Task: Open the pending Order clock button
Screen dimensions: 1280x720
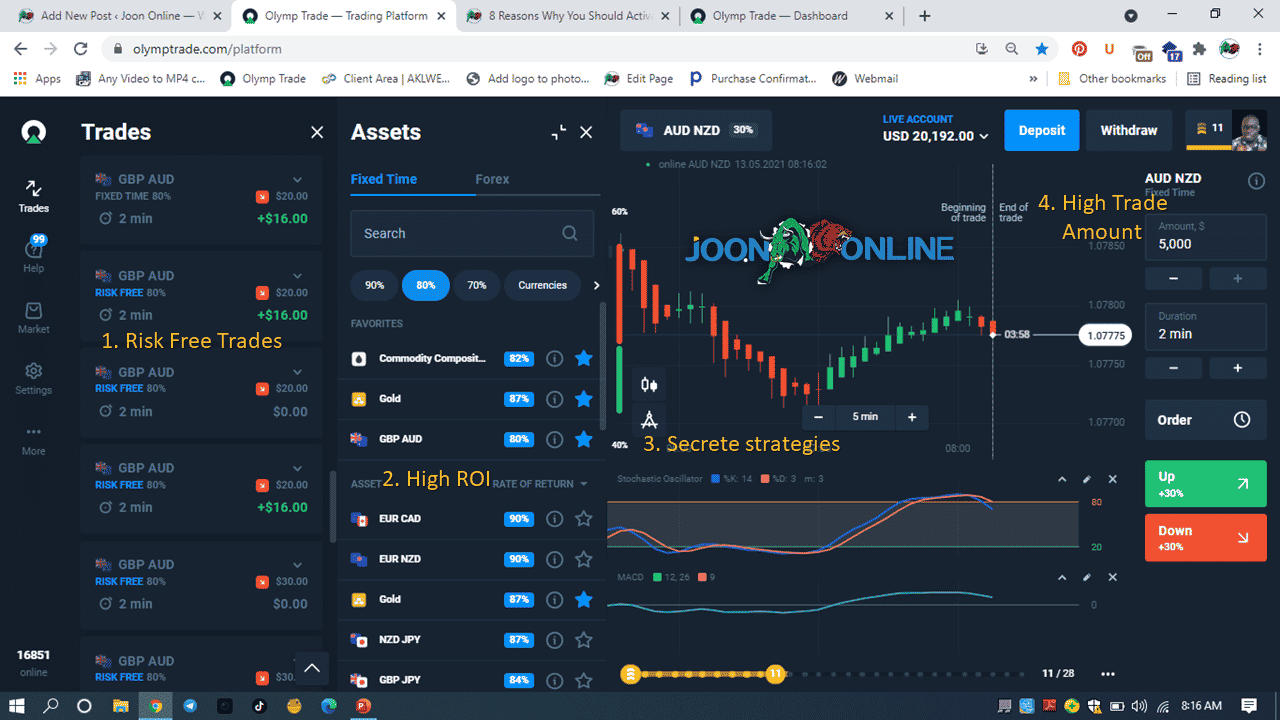Action: [1204, 420]
